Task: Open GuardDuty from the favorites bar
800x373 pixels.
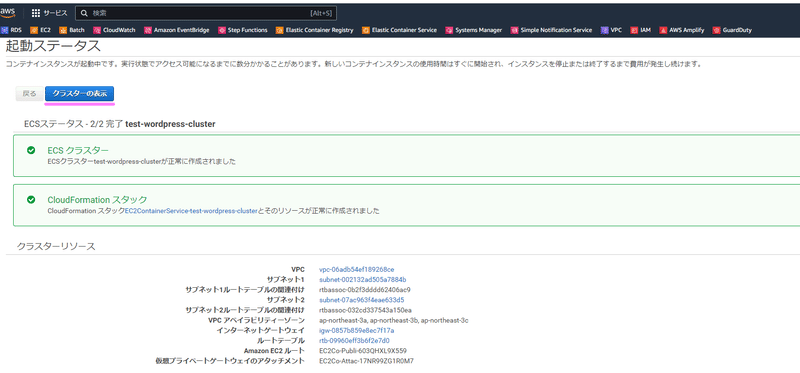Action: coord(733,30)
